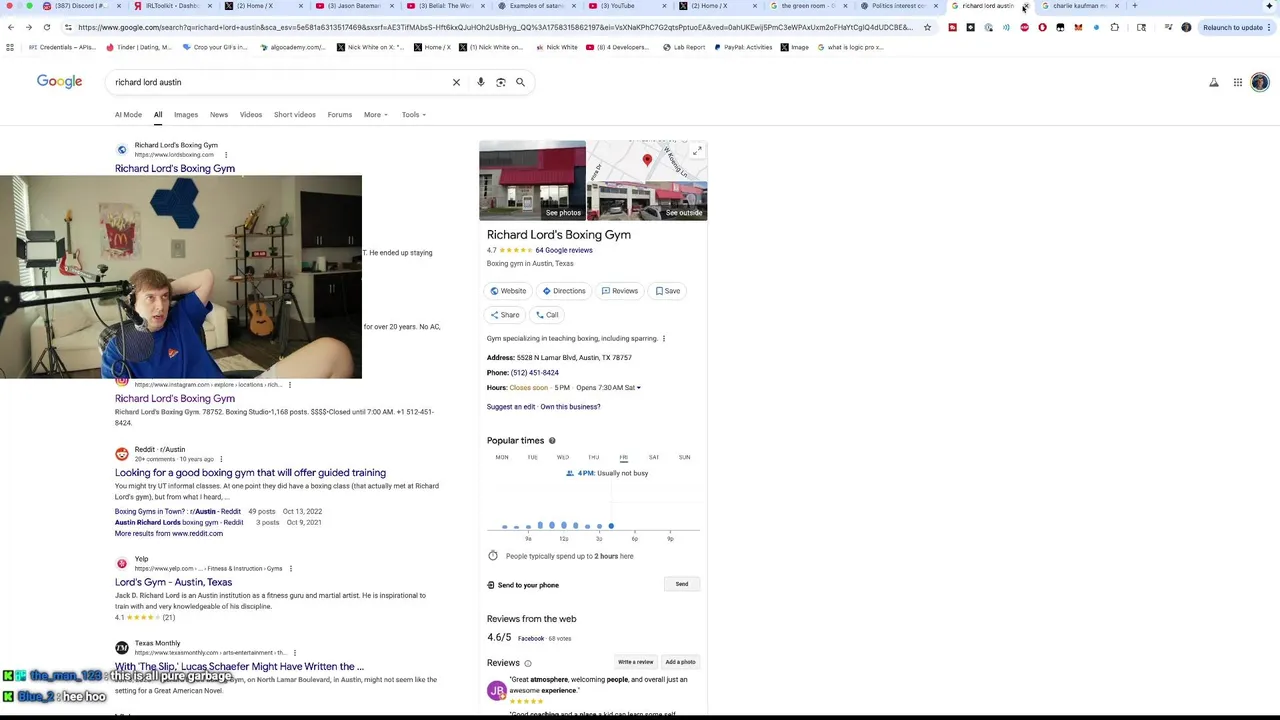The height and width of the screenshot is (720, 1280).
Task: Show info about Reviews section
Action: click(528, 663)
